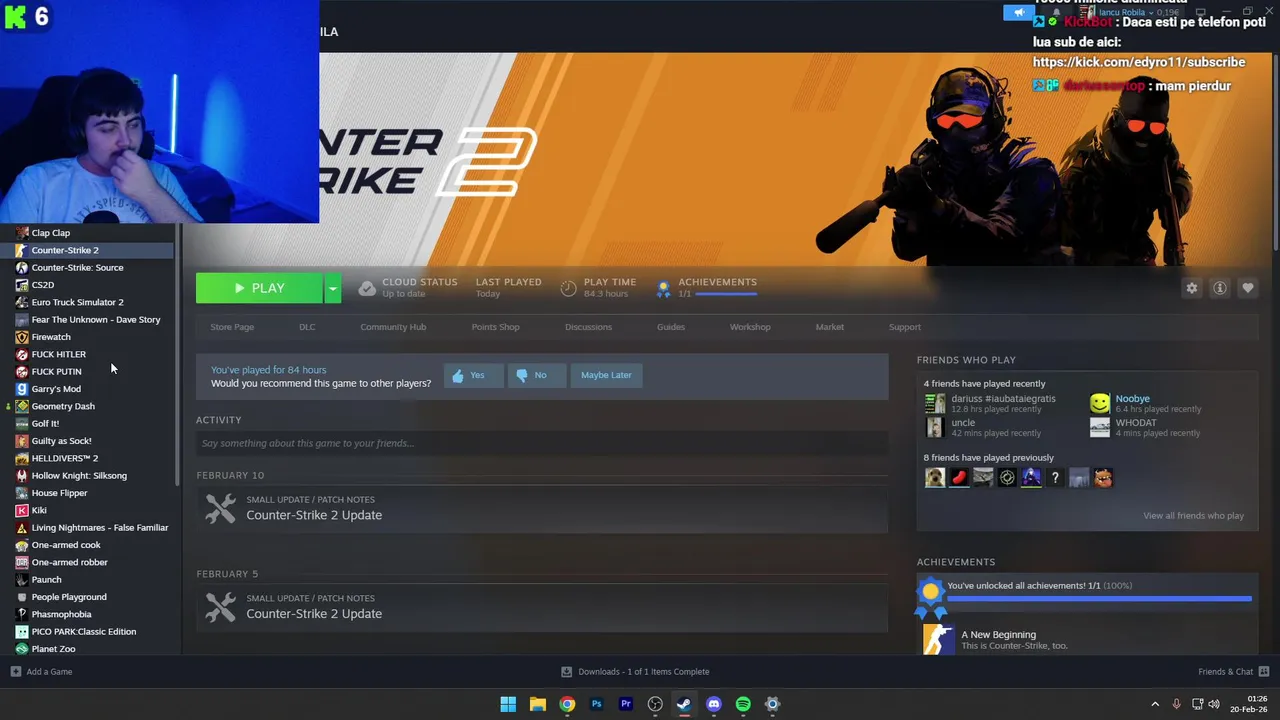
Task: Open the Guides tab
Action: pos(671,327)
